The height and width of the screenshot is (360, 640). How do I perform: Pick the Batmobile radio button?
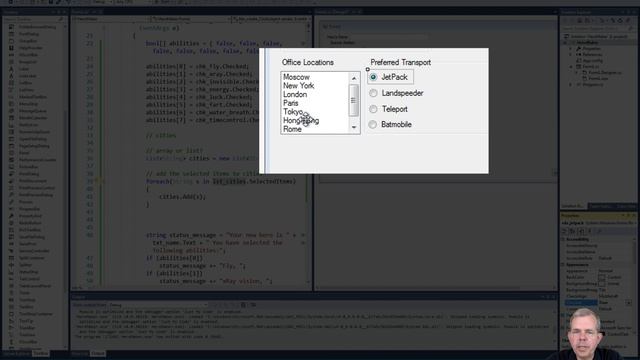373,124
